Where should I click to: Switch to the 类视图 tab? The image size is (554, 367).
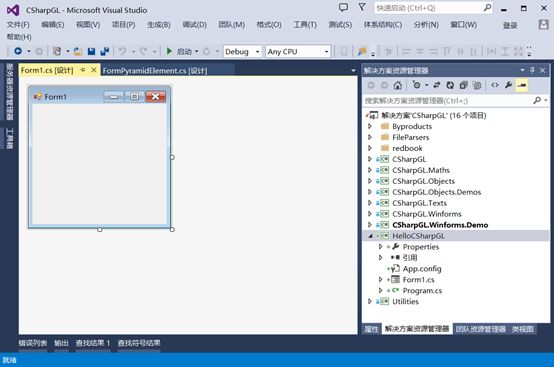523,329
